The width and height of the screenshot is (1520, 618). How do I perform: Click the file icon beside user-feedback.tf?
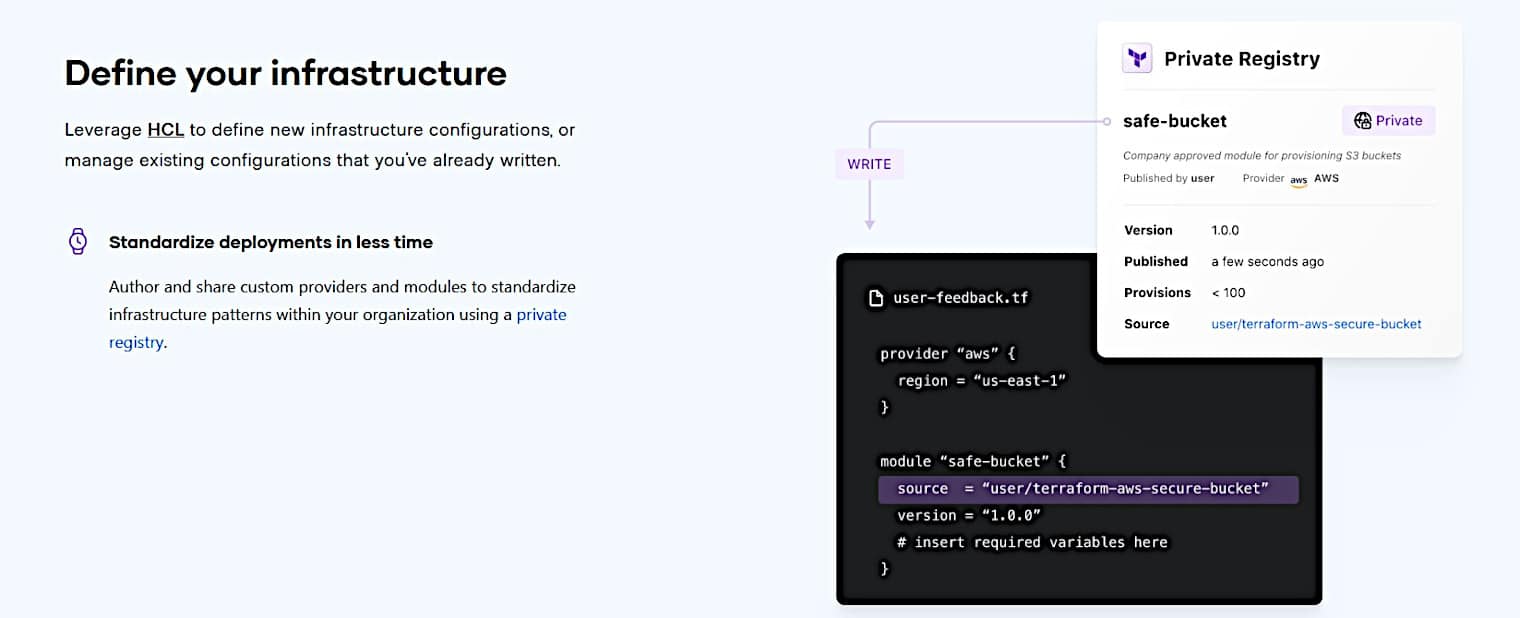pos(876,298)
